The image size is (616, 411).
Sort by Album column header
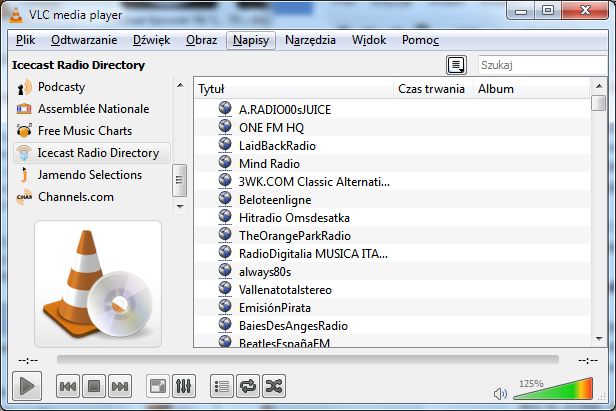[531, 89]
